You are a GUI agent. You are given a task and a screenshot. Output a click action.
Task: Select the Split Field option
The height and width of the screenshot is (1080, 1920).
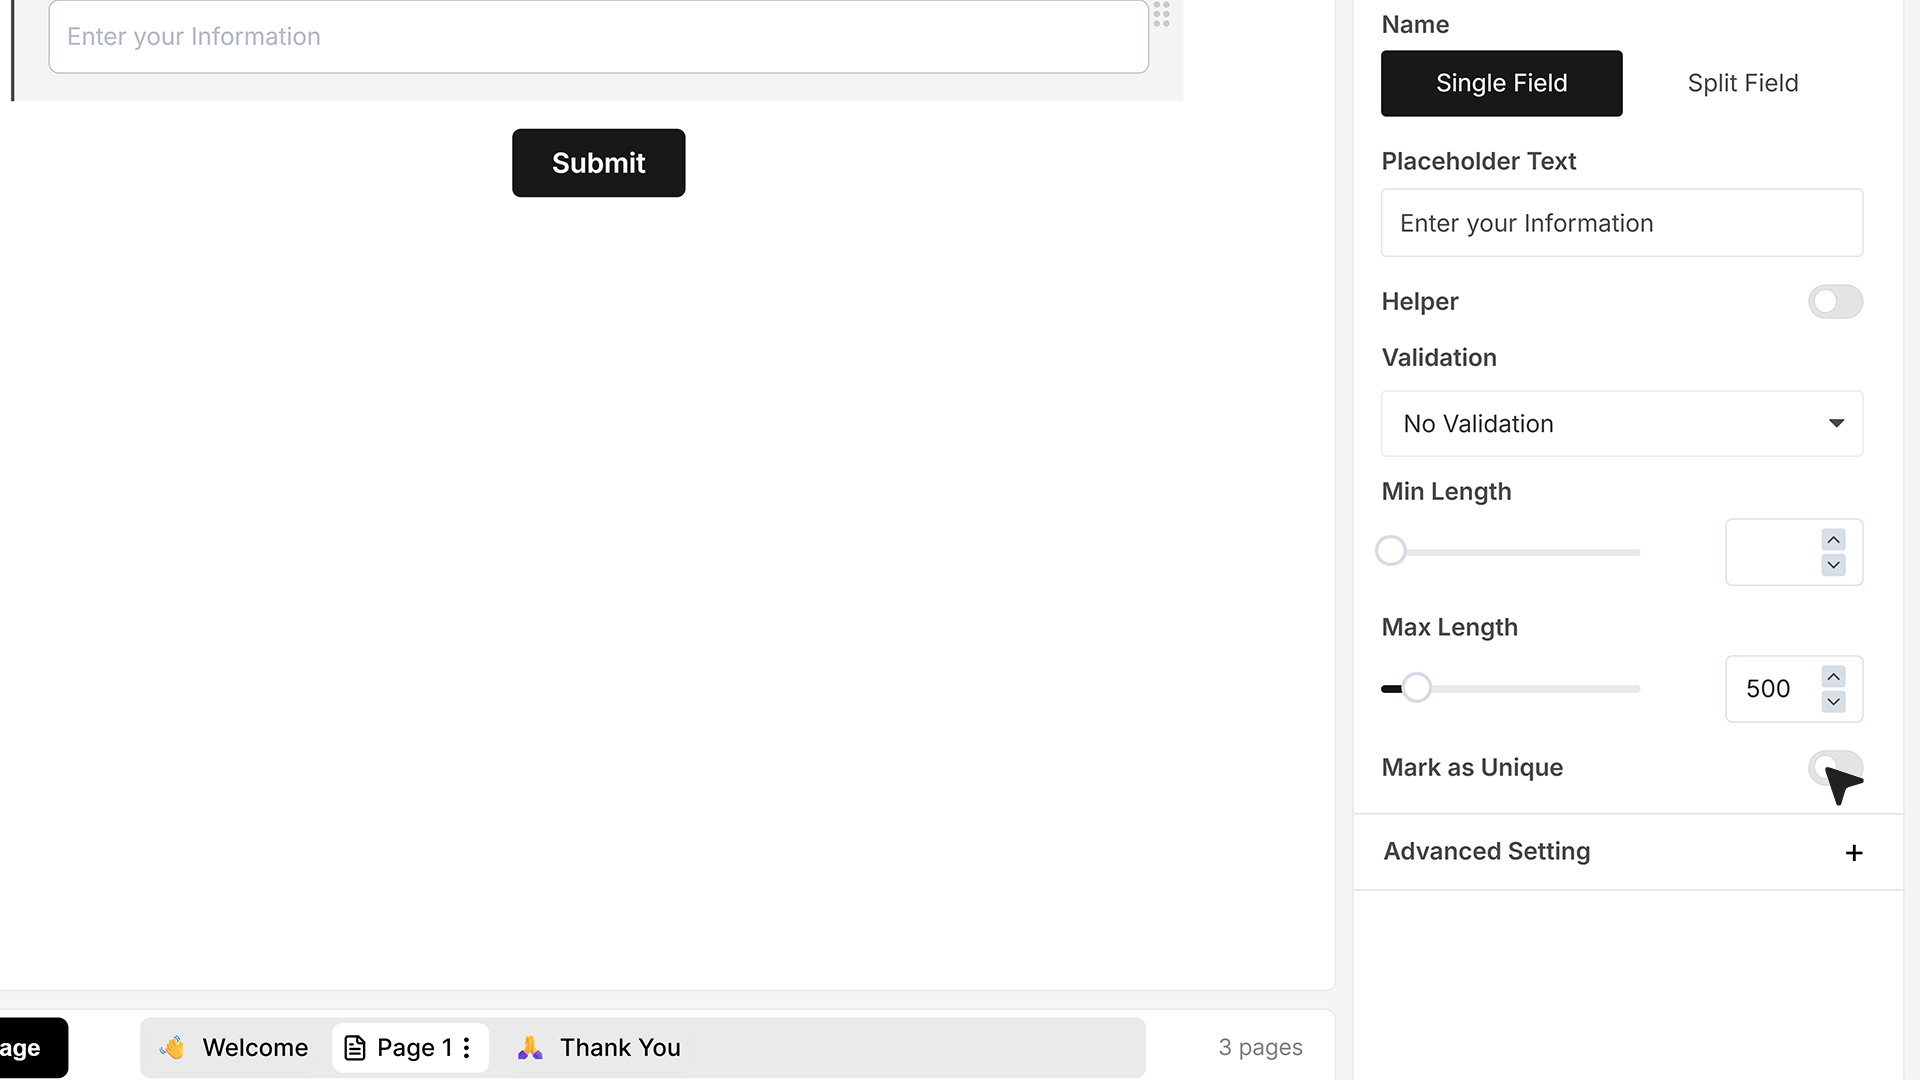coord(1742,83)
